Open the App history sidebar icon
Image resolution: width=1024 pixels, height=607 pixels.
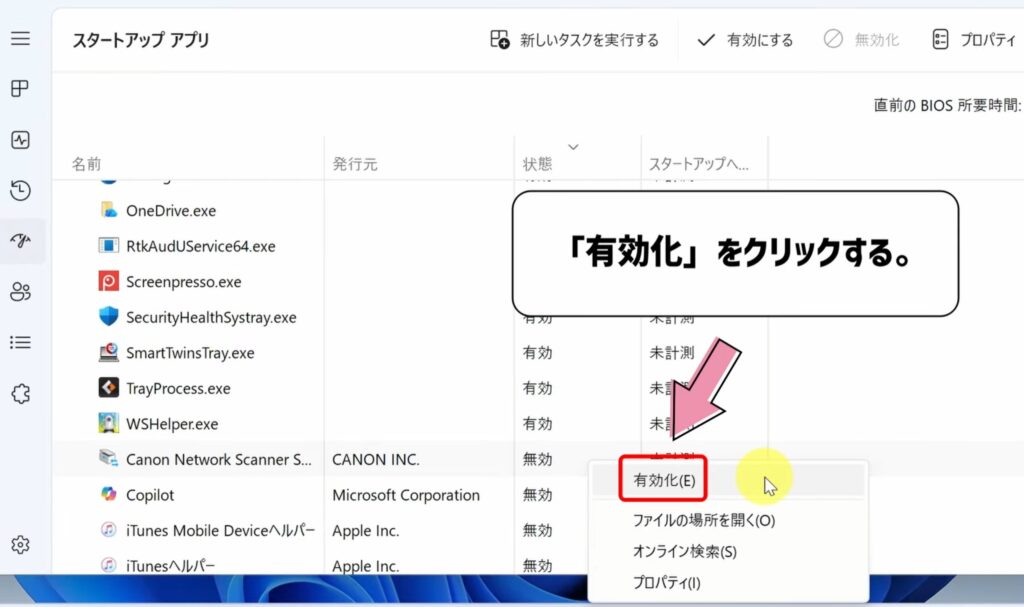click(x=20, y=191)
